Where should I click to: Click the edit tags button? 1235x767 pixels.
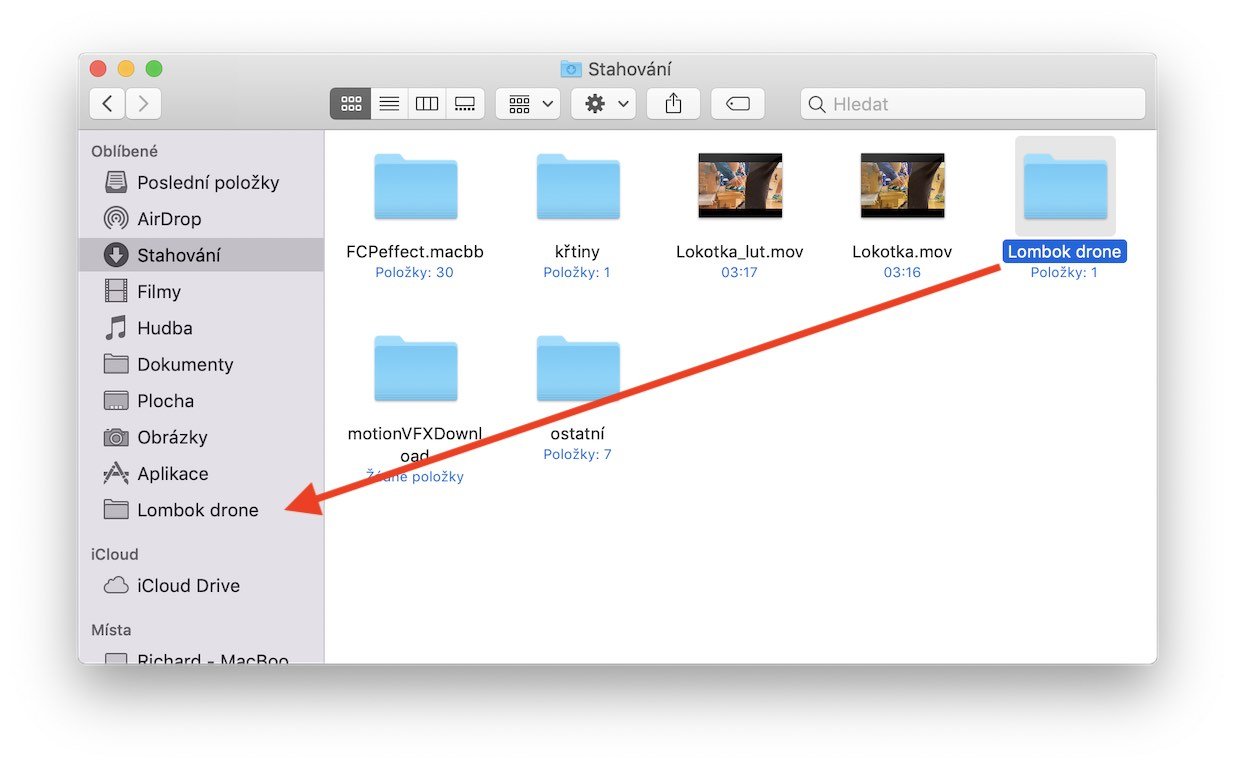tap(738, 104)
